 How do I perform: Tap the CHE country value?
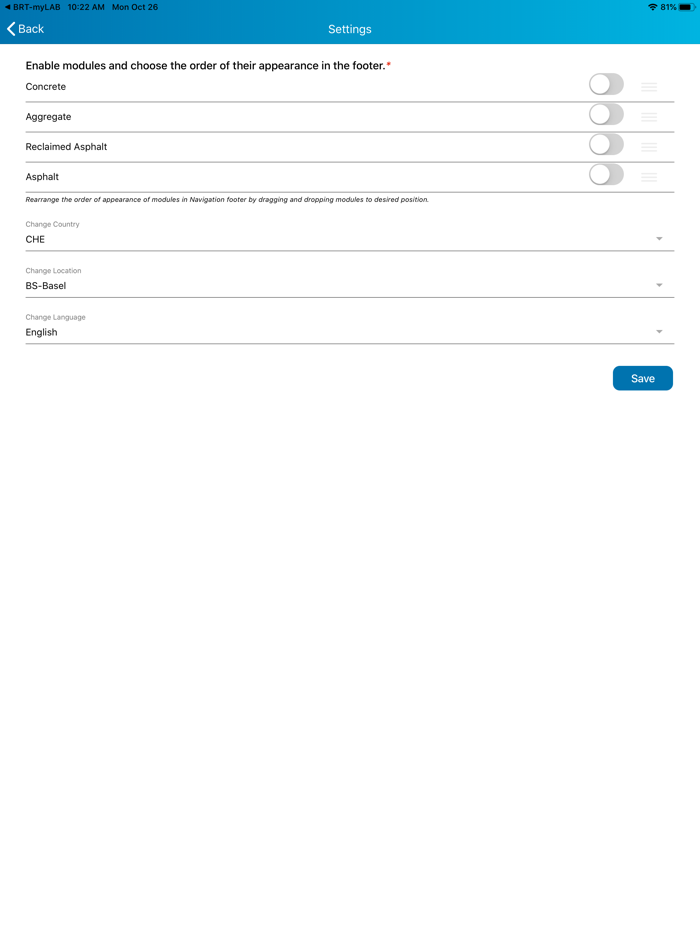(x=35, y=240)
